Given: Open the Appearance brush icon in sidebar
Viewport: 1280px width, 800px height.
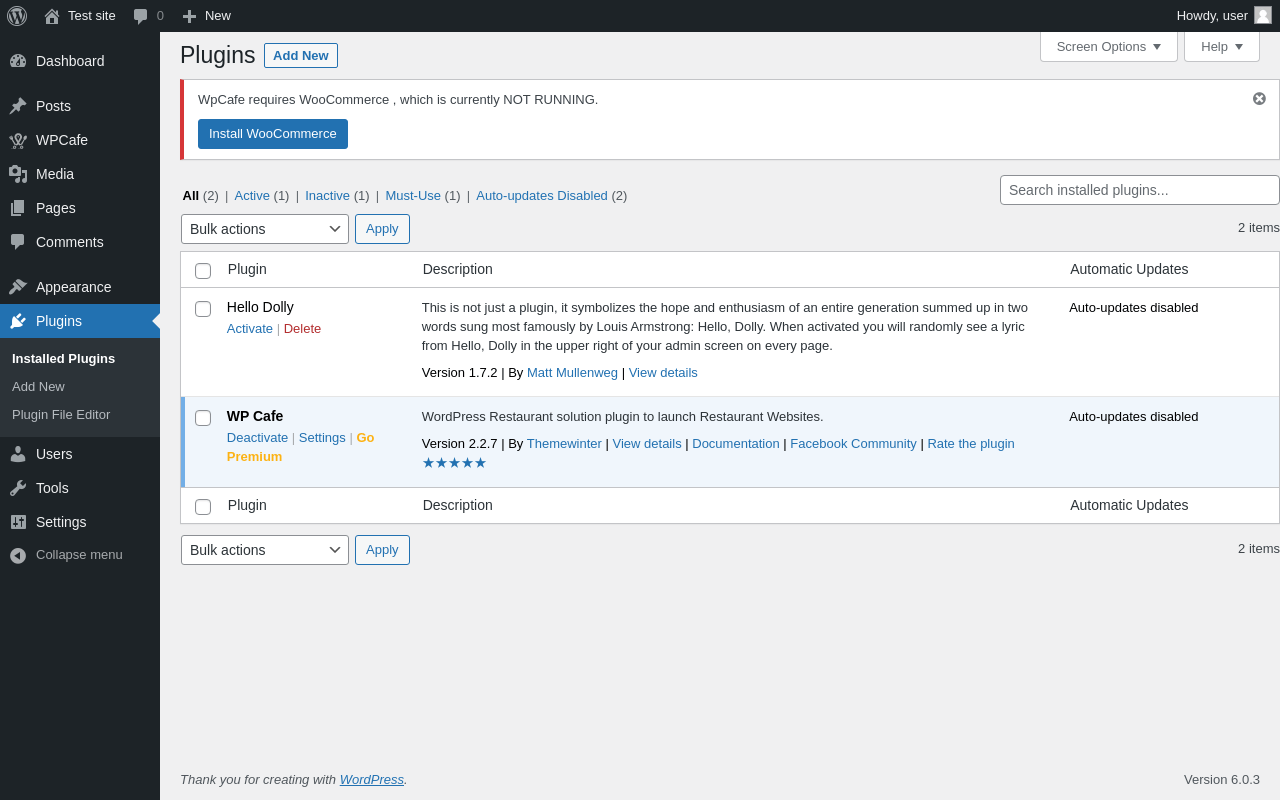Looking at the screenshot, I should point(18,287).
